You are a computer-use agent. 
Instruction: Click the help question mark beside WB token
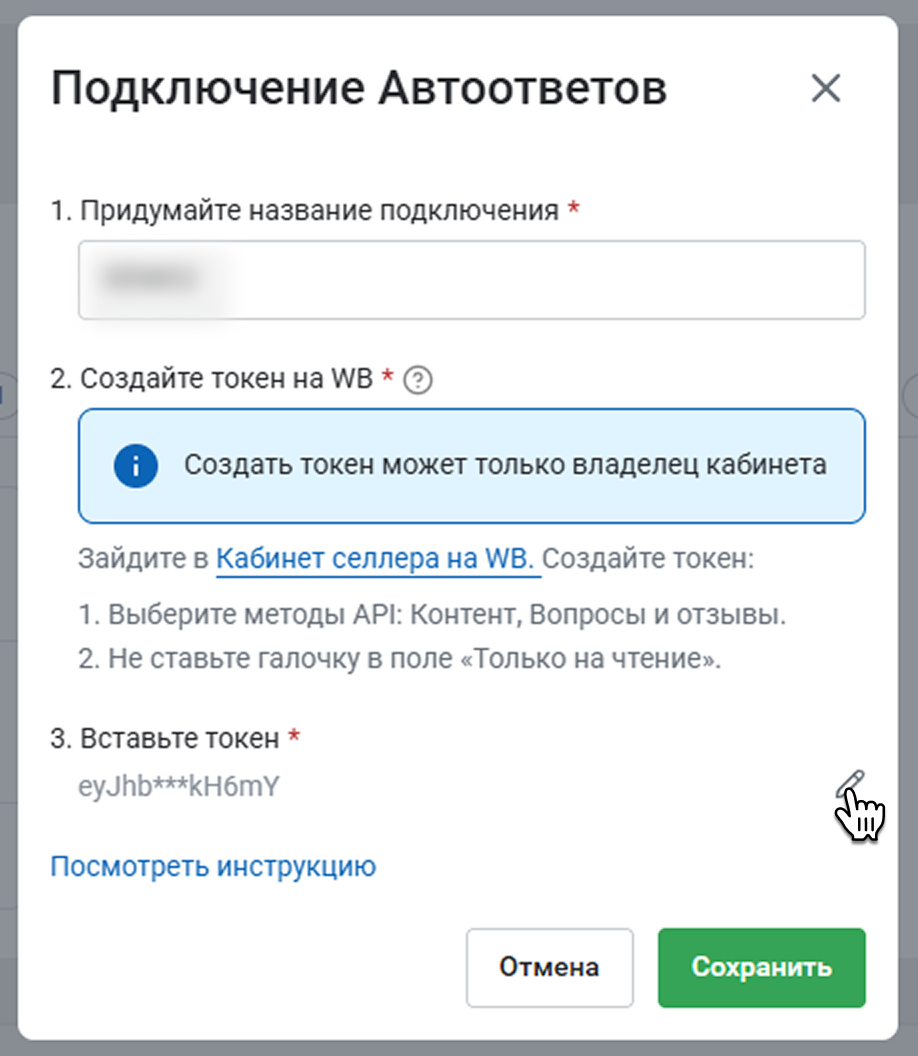click(418, 380)
